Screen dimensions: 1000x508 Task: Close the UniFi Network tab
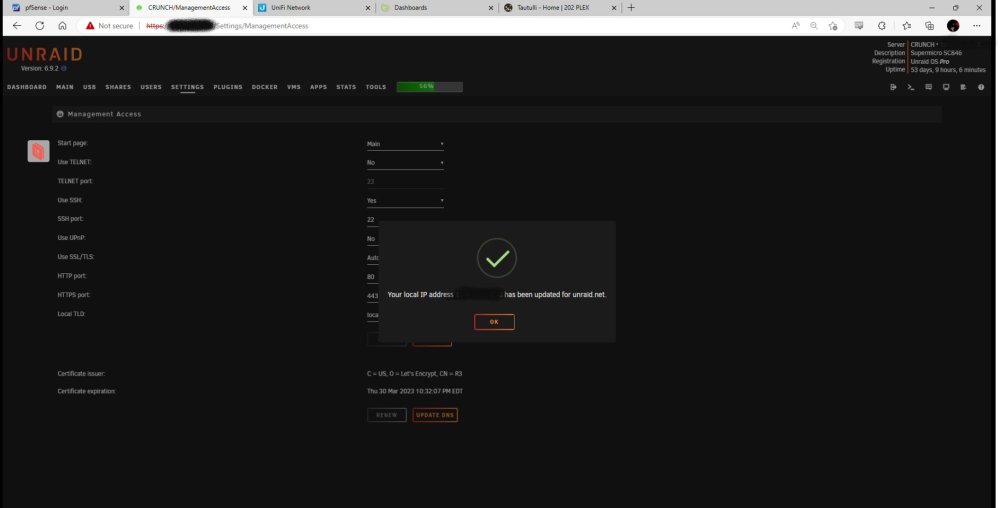(x=367, y=8)
